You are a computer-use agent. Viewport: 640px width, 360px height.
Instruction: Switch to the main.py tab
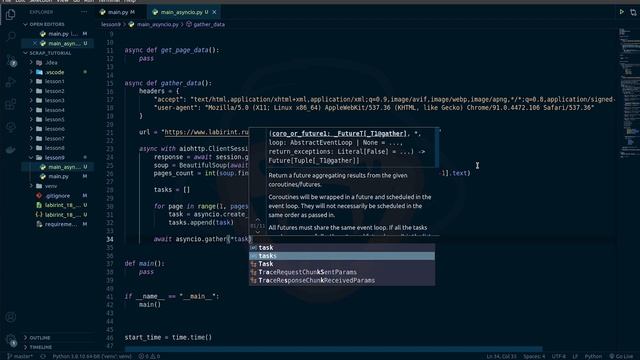click(x=118, y=12)
